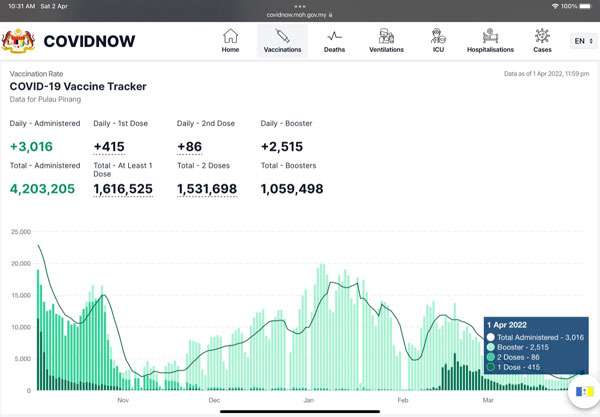Viewport: 600px width, 417px height.
Task: Open the Deaths heartbeat icon
Action: point(334,36)
